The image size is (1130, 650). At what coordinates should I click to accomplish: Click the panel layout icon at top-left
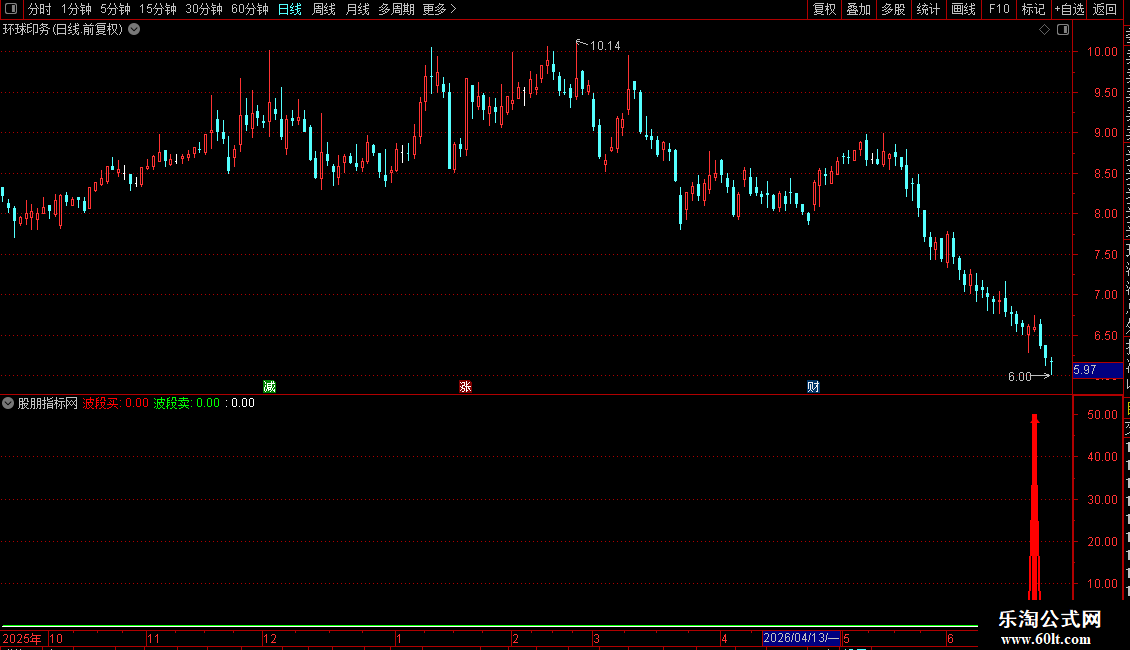[x=11, y=9]
